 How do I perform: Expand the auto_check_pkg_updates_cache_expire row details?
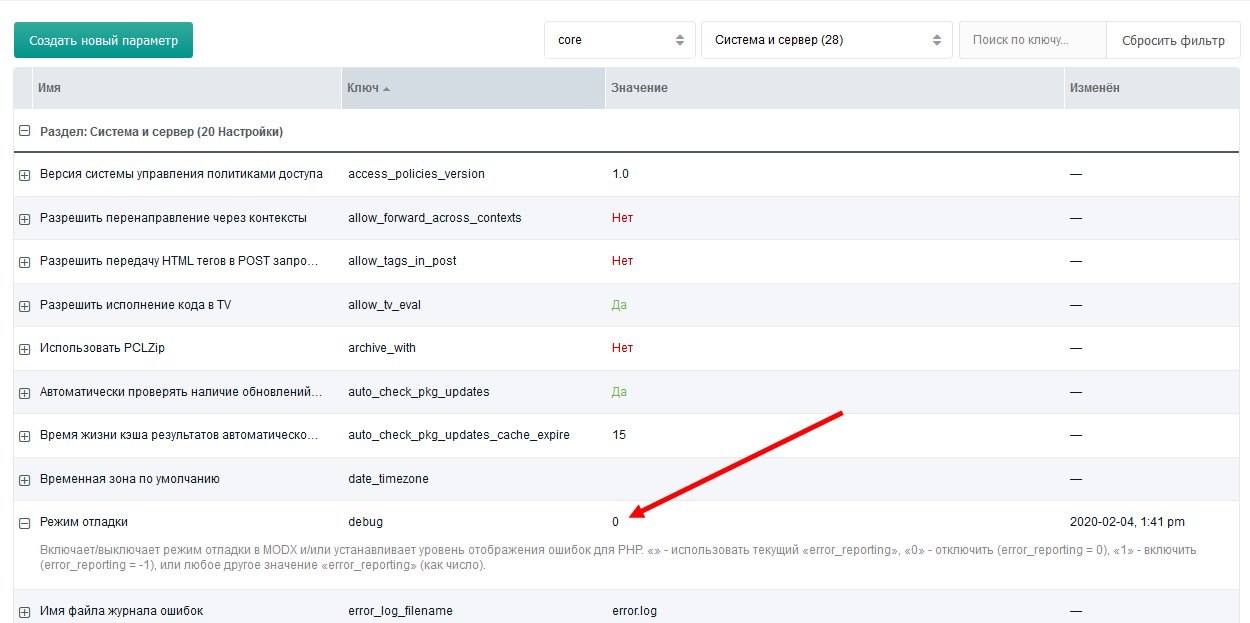pyautogui.click(x=25, y=436)
